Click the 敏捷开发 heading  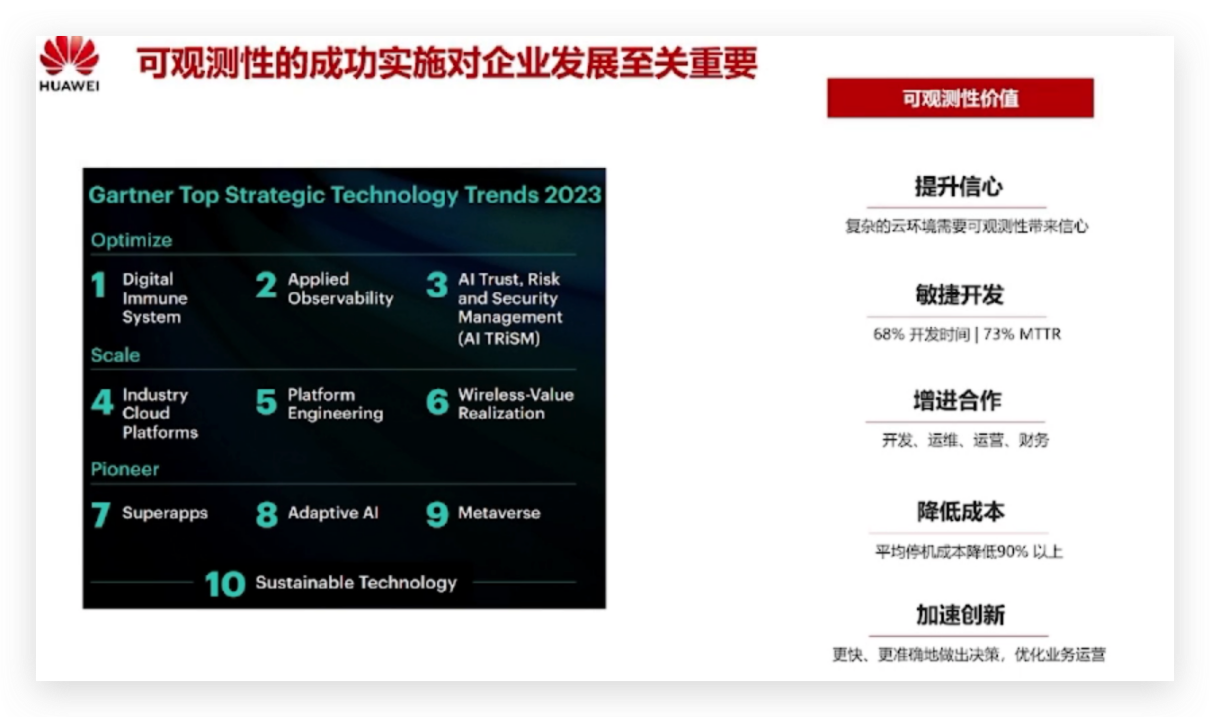pyautogui.click(x=958, y=295)
